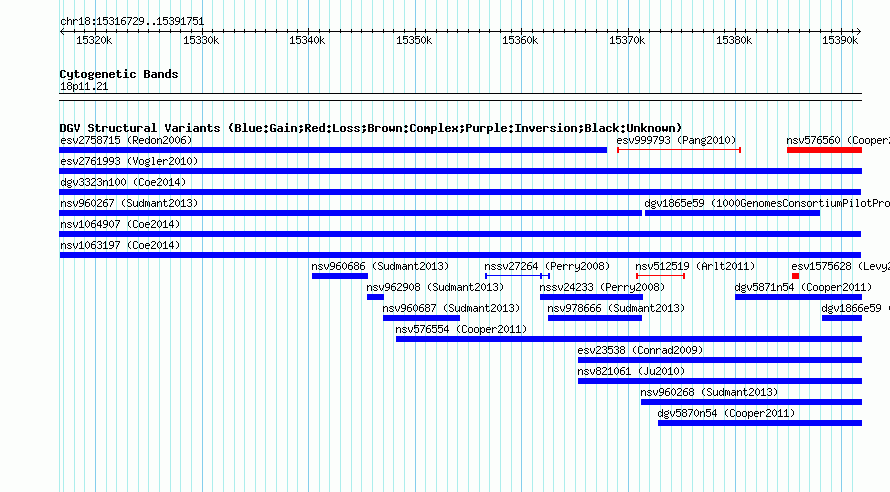Select nsv978666 (Sudmant2013) label
The height and width of the screenshot is (492, 890).
(616, 308)
